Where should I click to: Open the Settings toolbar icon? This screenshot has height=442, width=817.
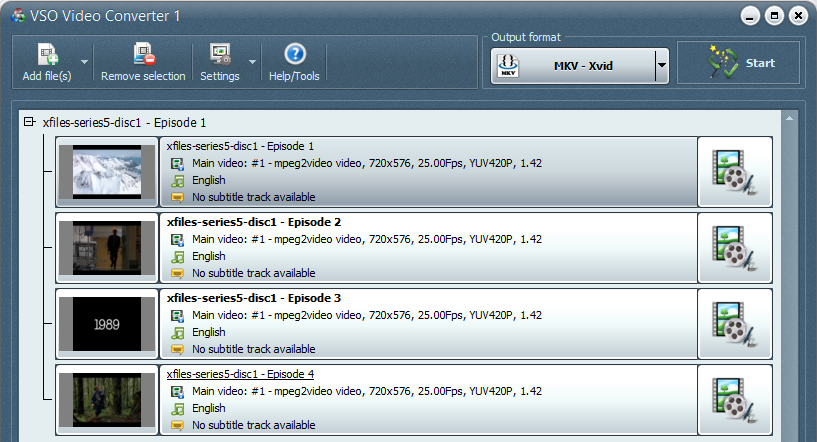pyautogui.click(x=220, y=54)
